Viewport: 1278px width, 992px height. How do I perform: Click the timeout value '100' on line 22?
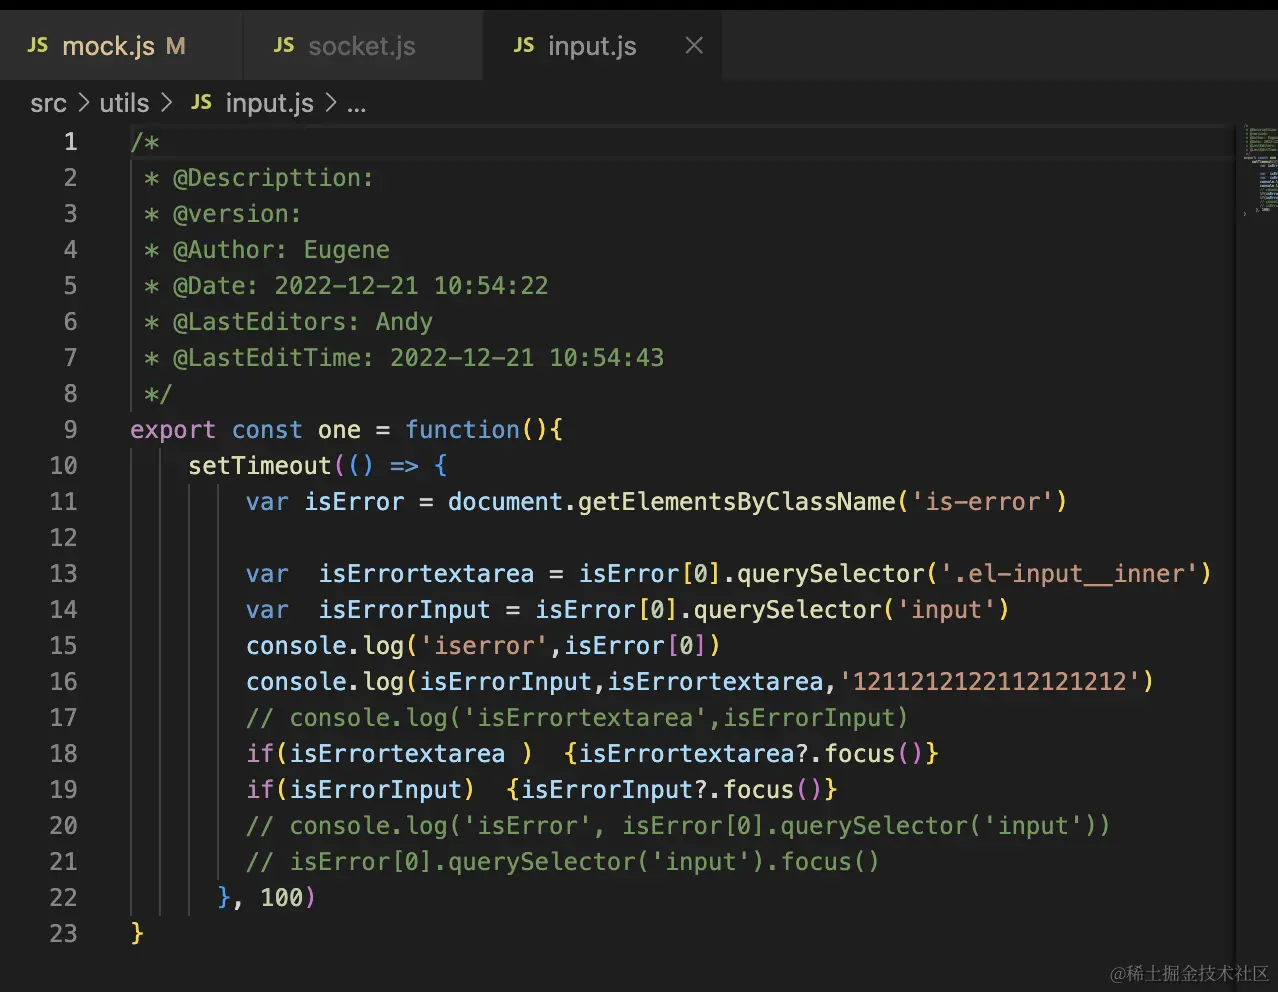pyautogui.click(x=281, y=898)
